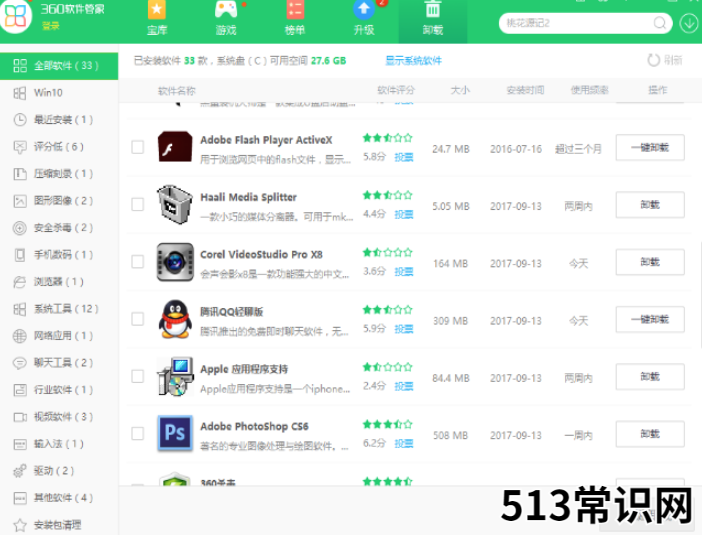Screen dimensions: 702x536
Task: Tick the Corel VideoStudio Pro X8 checkbox
Action: [137, 262]
